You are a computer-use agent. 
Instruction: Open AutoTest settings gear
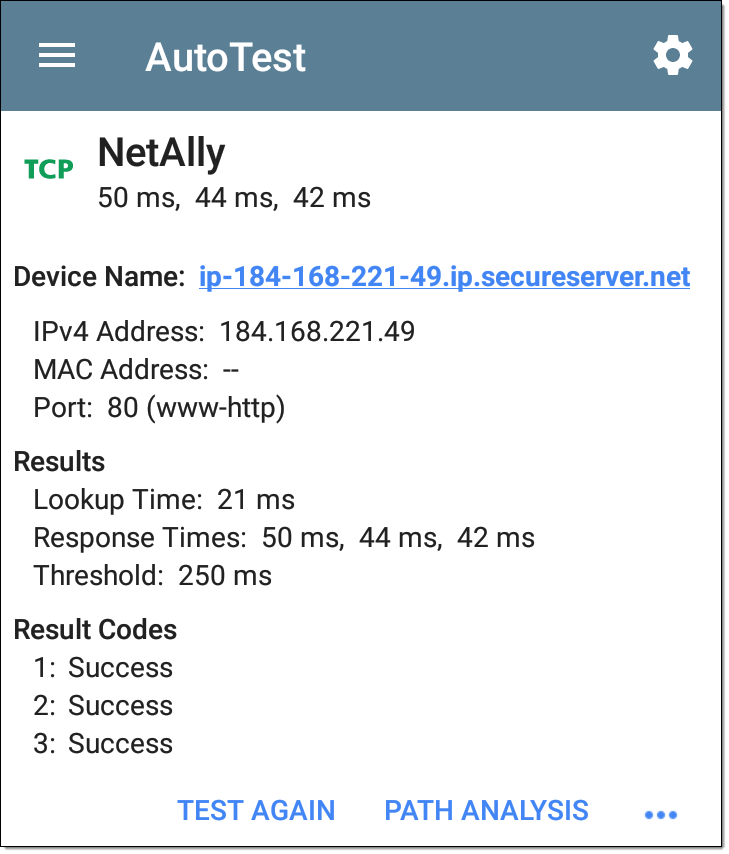pyautogui.click(x=673, y=56)
